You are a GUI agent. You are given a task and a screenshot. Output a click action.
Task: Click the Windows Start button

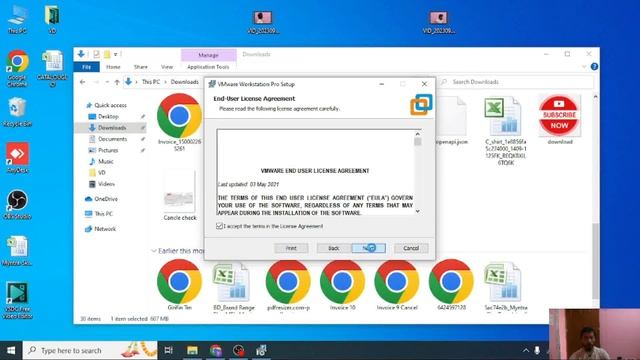11,350
